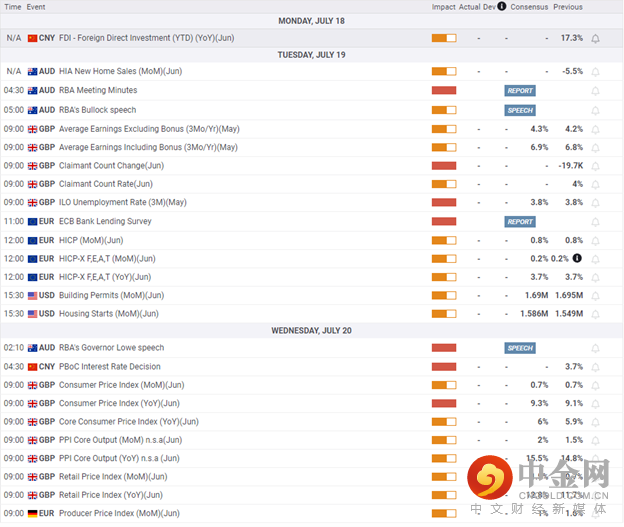Enable alert bell for RBA Meeting Minutes
This screenshot has height=527, width=624.
(x=595, y=91)
